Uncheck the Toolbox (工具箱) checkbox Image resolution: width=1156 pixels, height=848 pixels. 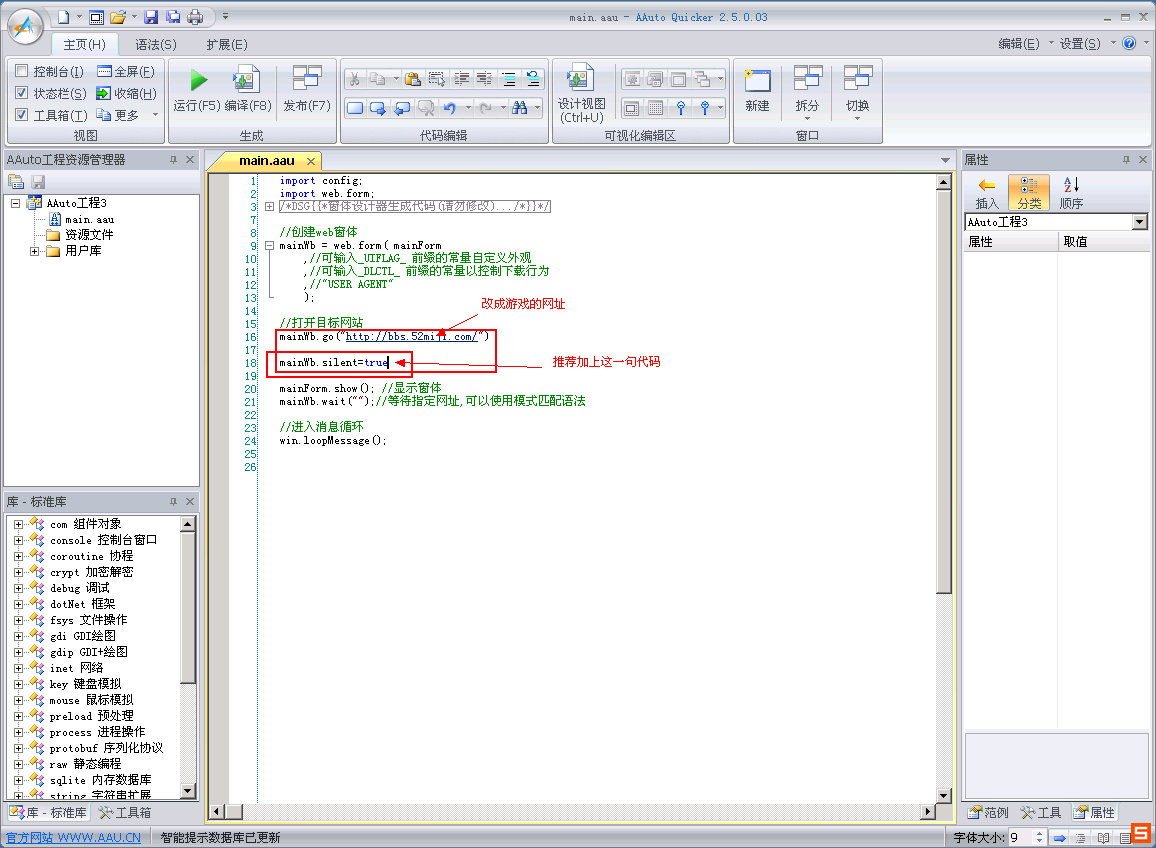(x=22, y=115)
